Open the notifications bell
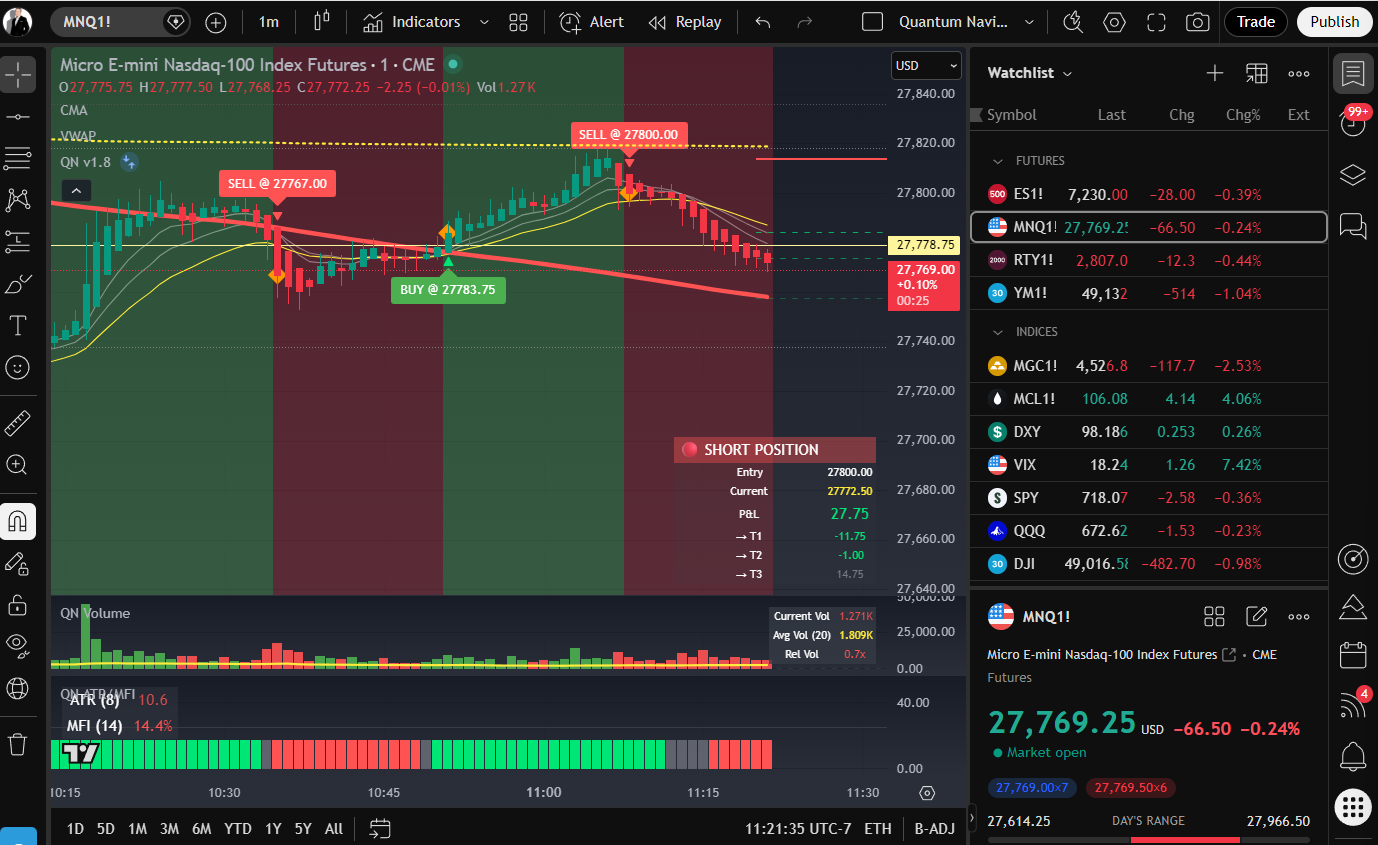1378x845 pixels. pyautogui.click(x=1353, y=755)
